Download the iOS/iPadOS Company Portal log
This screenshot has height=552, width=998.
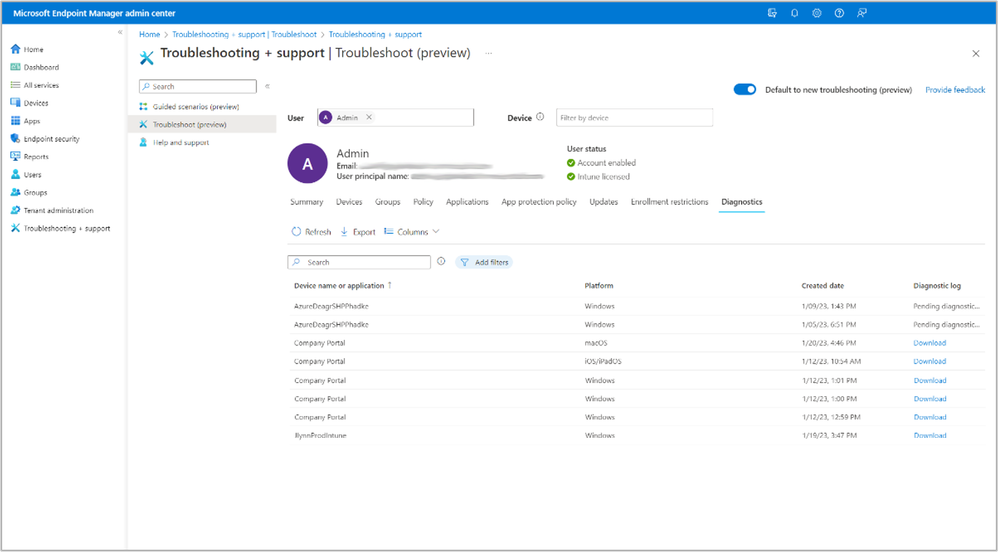pos(930,361)
